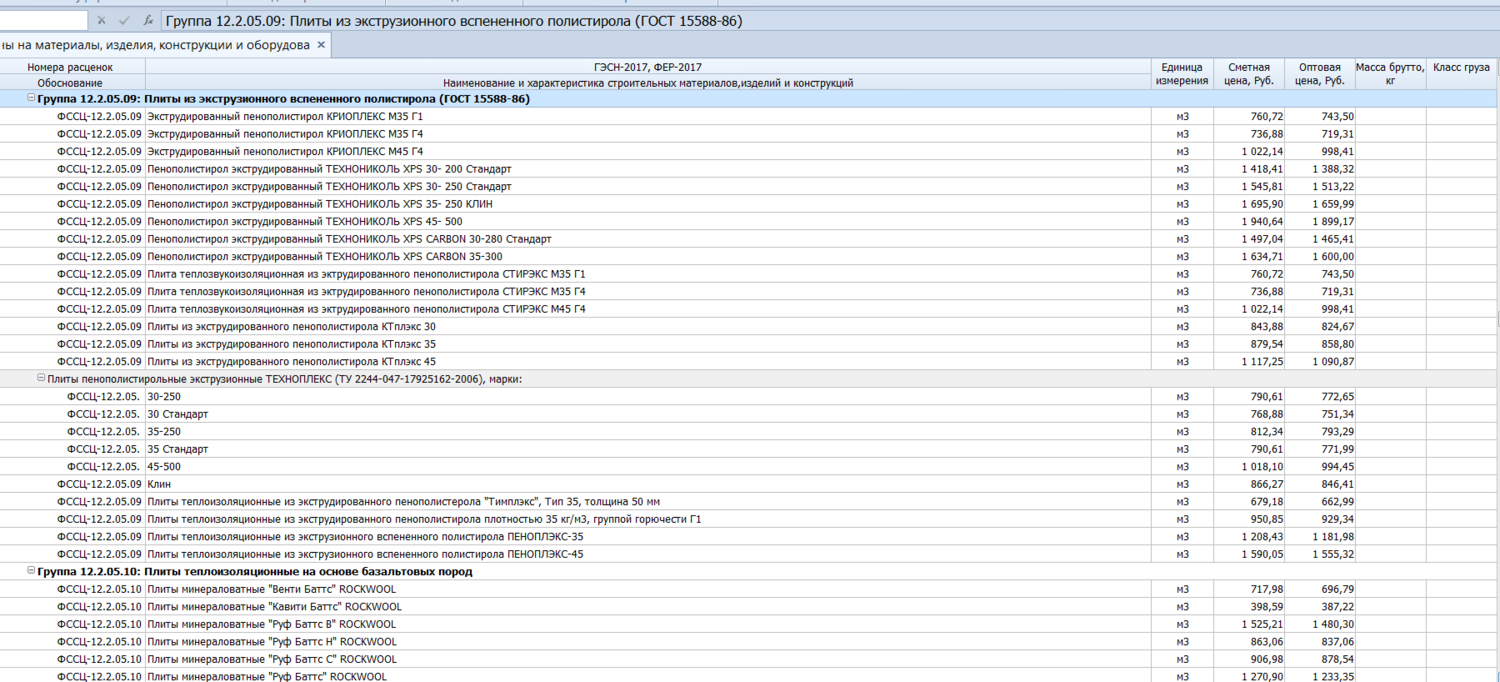1500x682 pixels.
Task: Select the КТплэкс 30 plates row
Action: (291, 326)
